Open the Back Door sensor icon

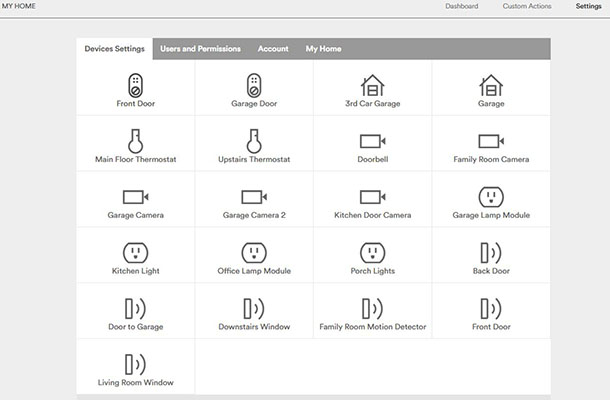click(491, 253)
